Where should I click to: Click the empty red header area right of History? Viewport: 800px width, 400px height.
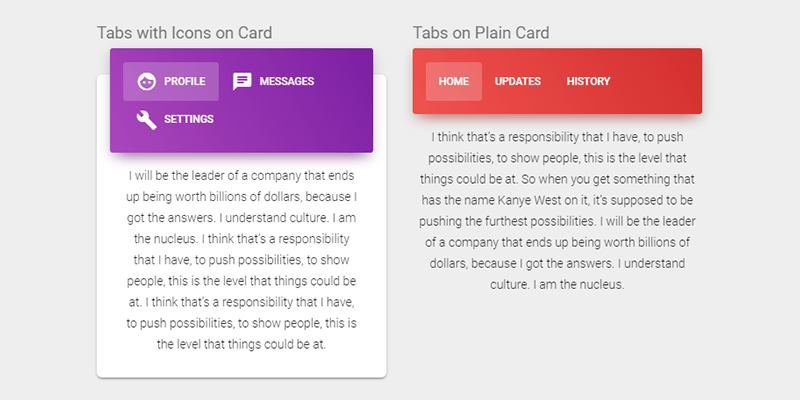655,81
